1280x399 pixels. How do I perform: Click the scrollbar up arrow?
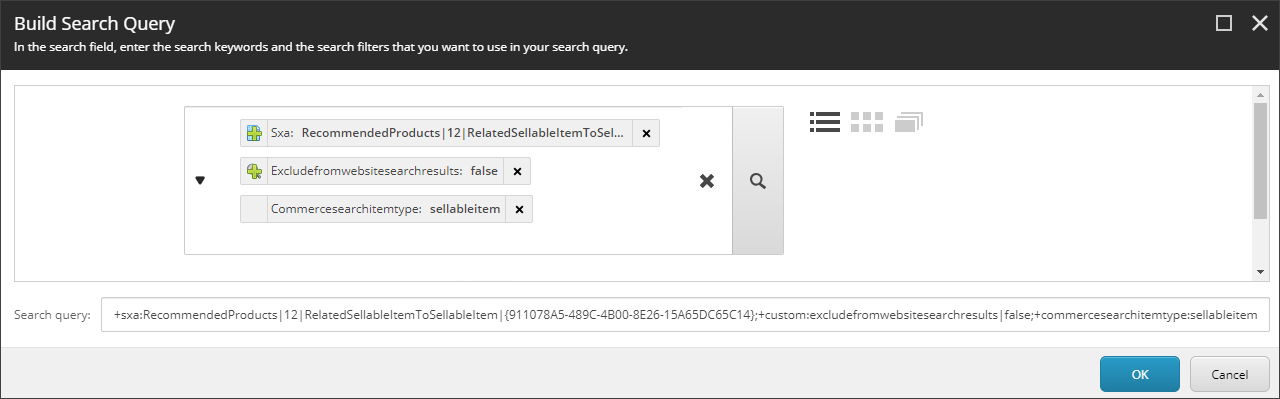click(1260, 94)
